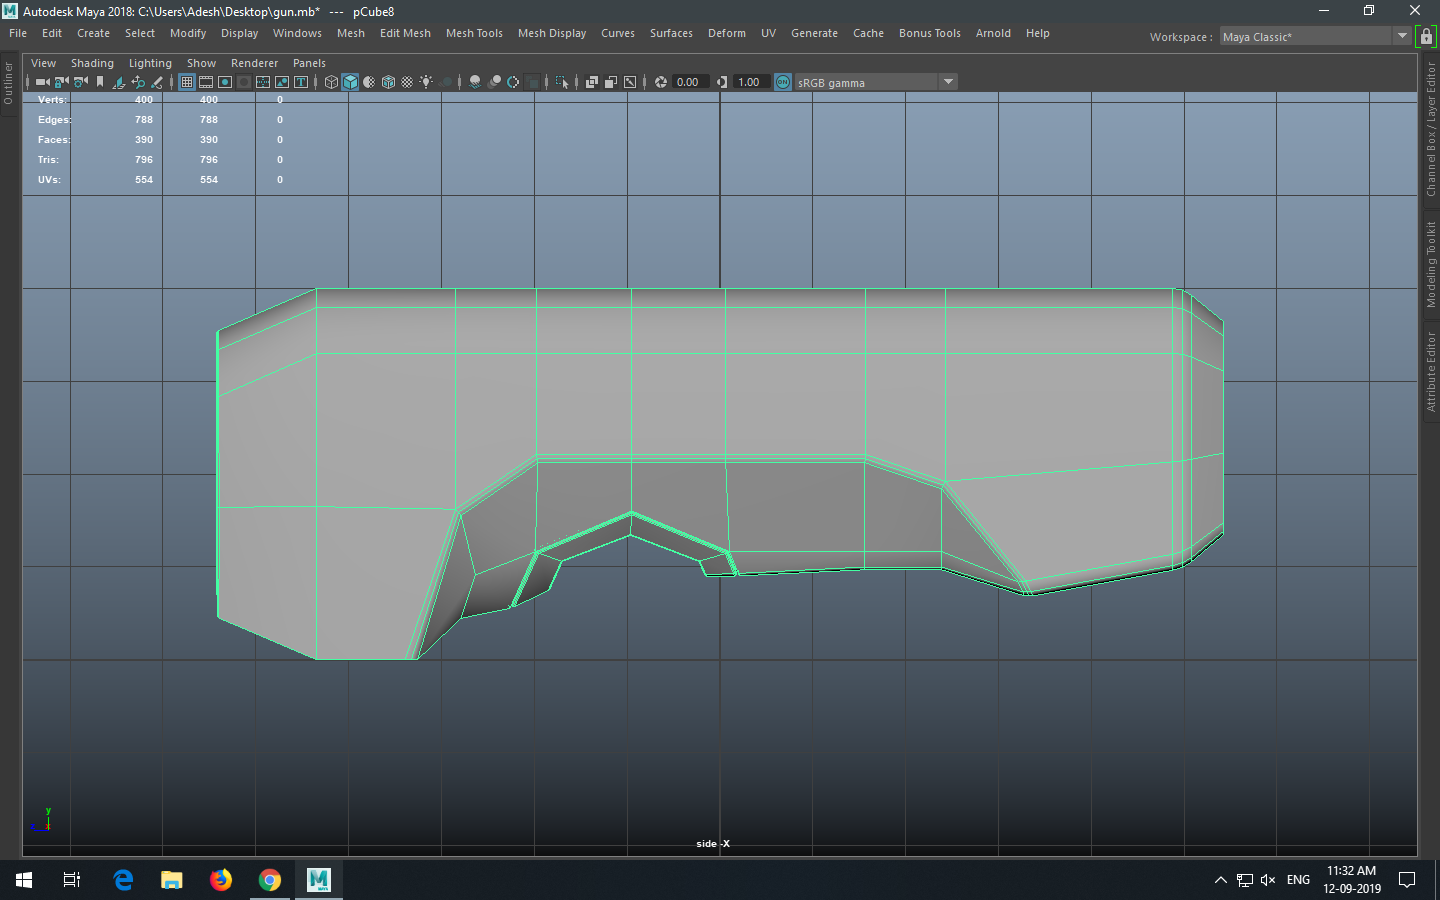Open Firefox from the taskbar
The image size is (1440, 900).
coord(221,880)
